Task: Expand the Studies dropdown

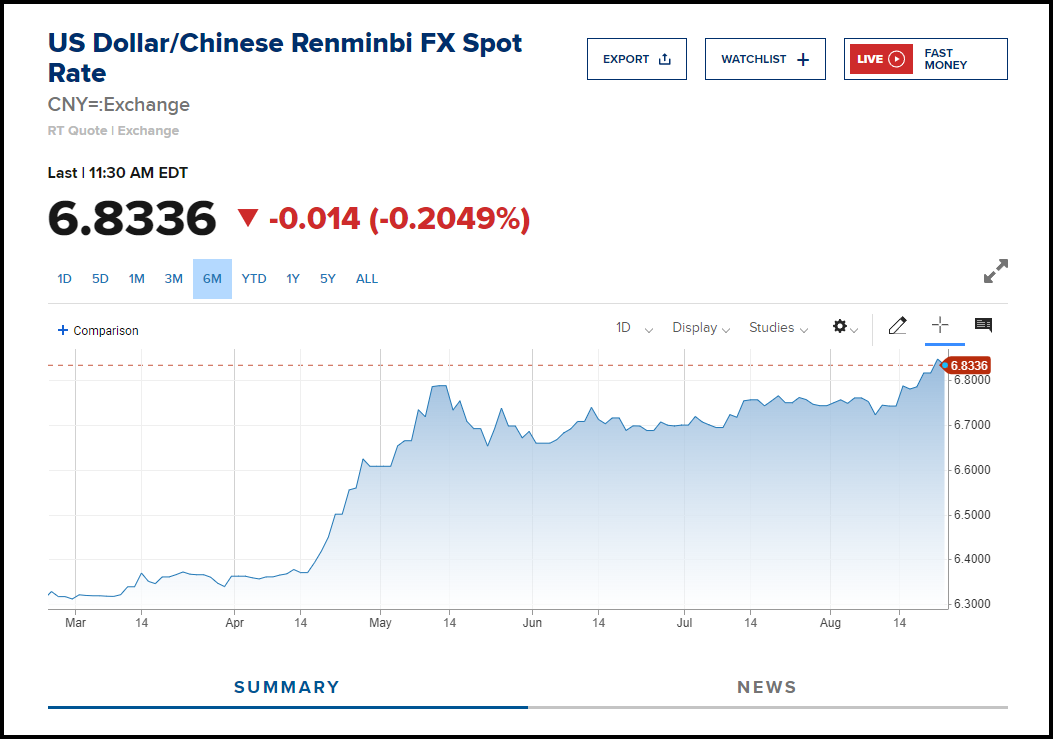Action: click(778, 328)
